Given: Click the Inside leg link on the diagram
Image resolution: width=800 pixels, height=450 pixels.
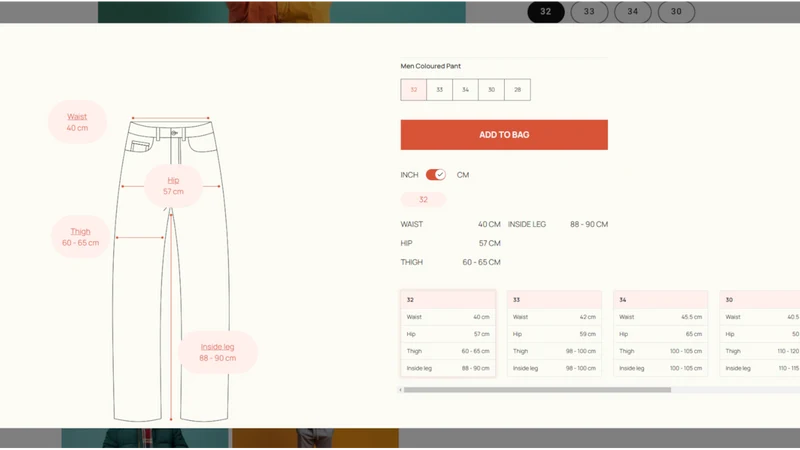Looking at the screenshot, I should coord(217,347).
